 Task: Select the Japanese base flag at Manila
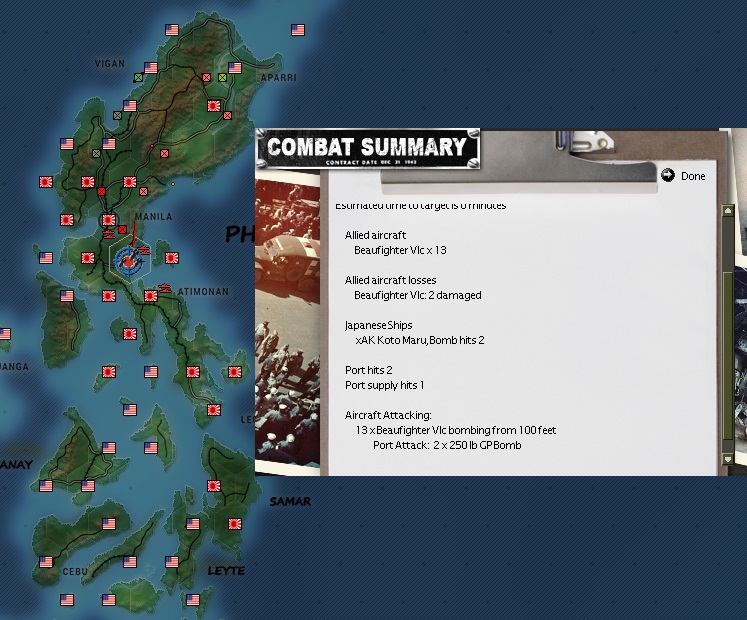point(109,220)
